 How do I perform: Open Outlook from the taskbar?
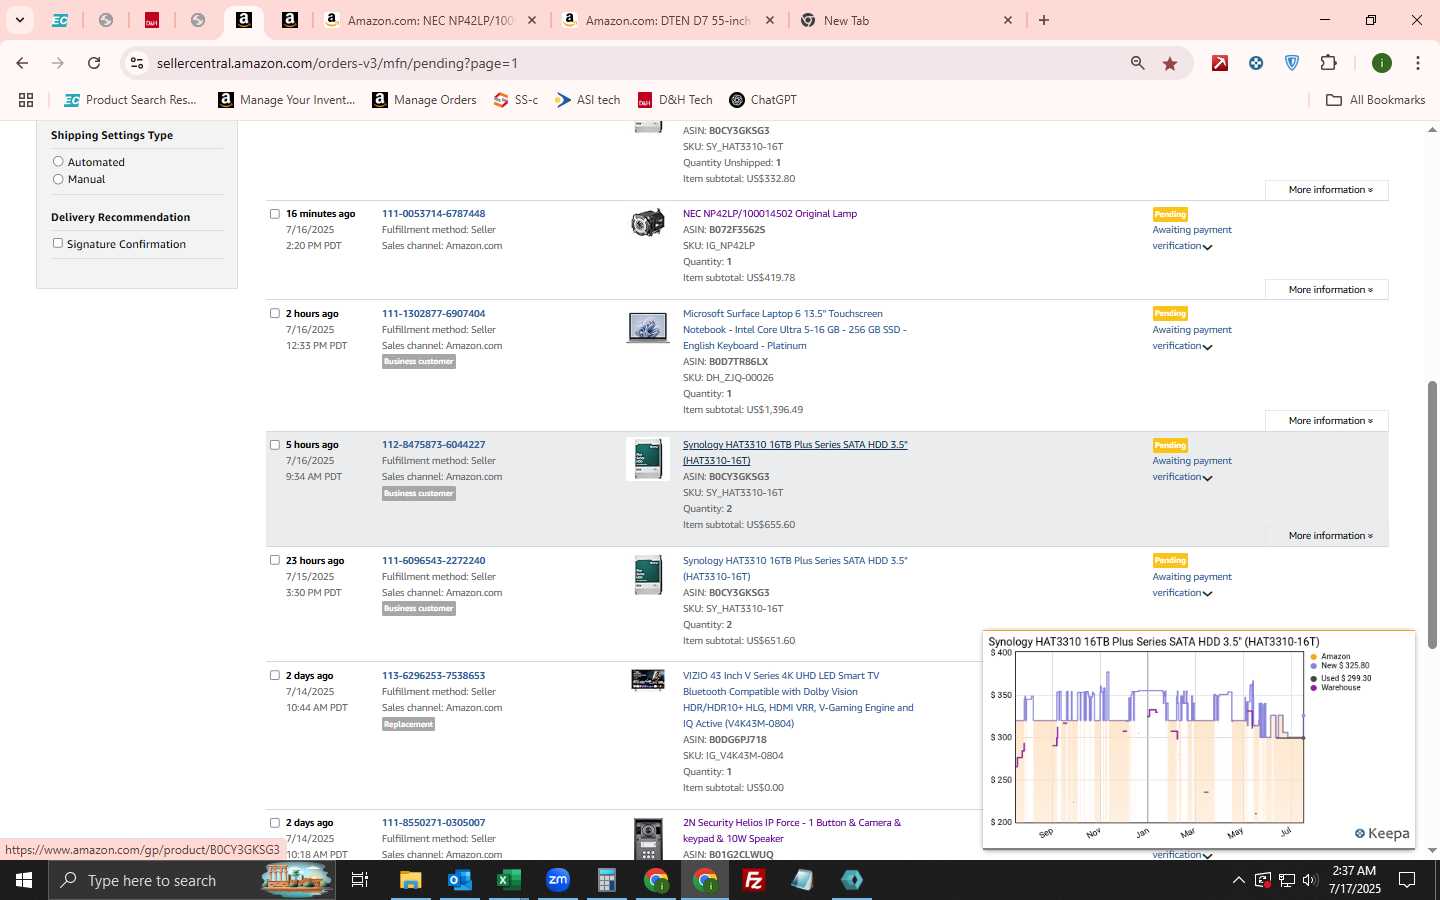click(459, 880)
